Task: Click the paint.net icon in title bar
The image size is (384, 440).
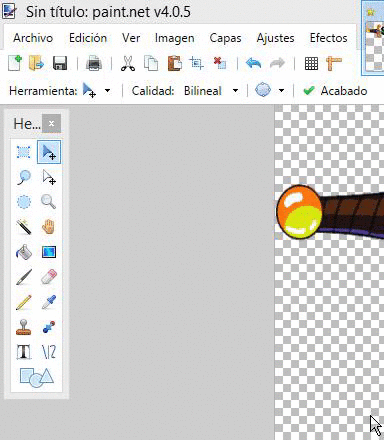Action: click(9, 11)
